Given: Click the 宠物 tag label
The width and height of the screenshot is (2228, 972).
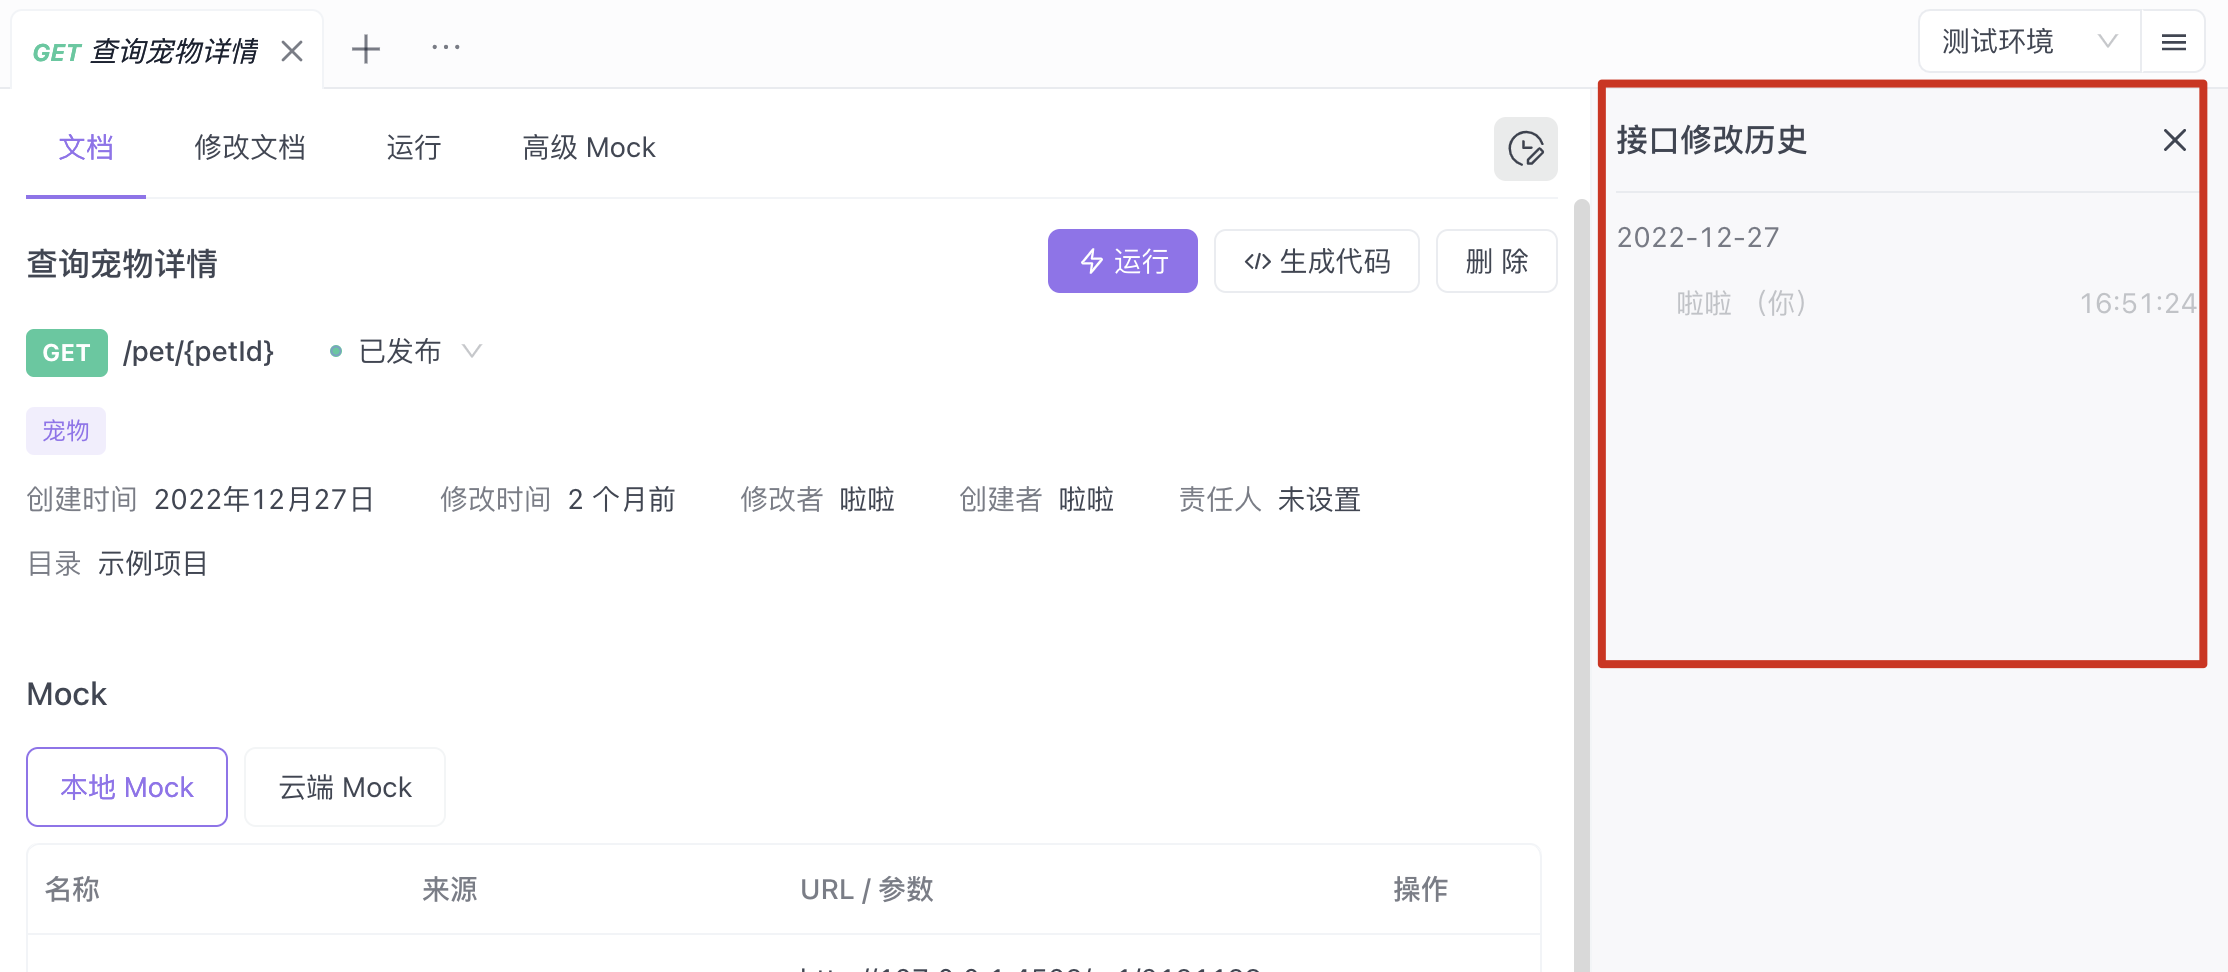Looking at the screenshot, I should coord(66,430).
